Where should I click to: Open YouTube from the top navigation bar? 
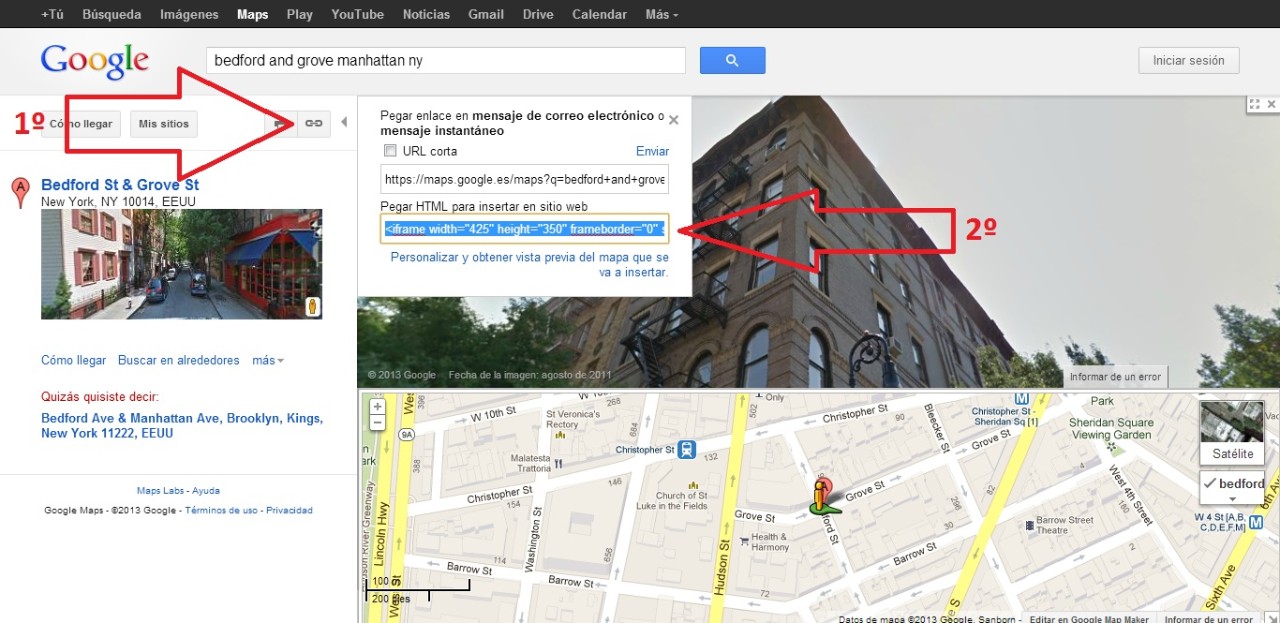(357, 15)
